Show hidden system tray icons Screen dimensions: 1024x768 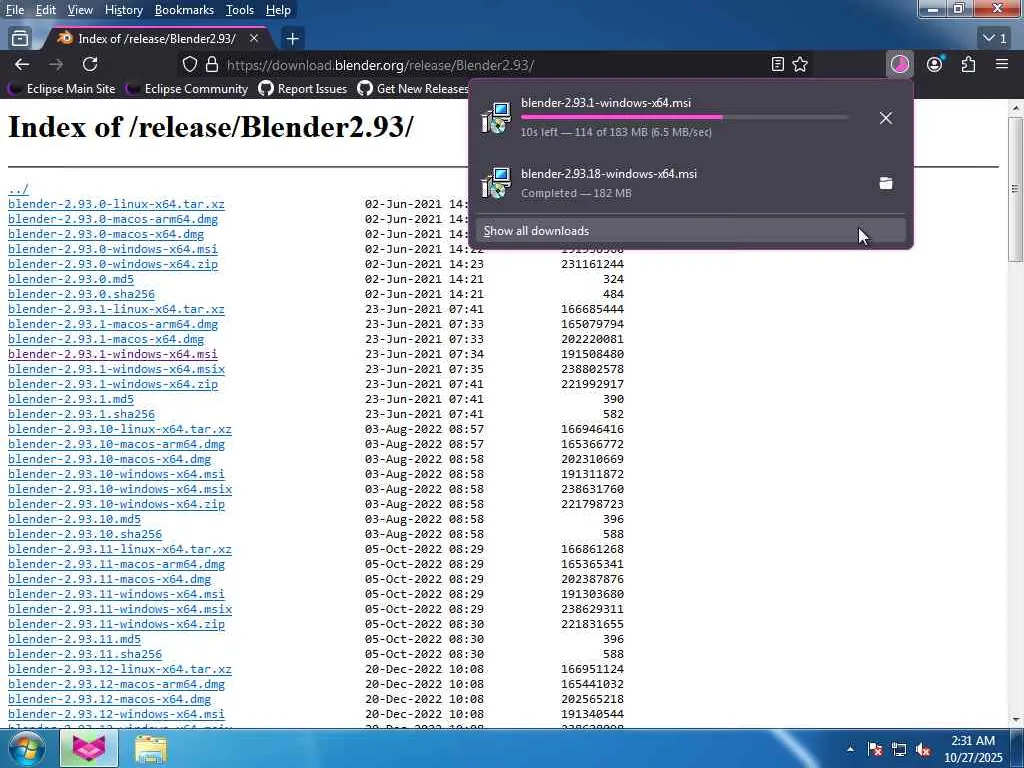[850, 749]
